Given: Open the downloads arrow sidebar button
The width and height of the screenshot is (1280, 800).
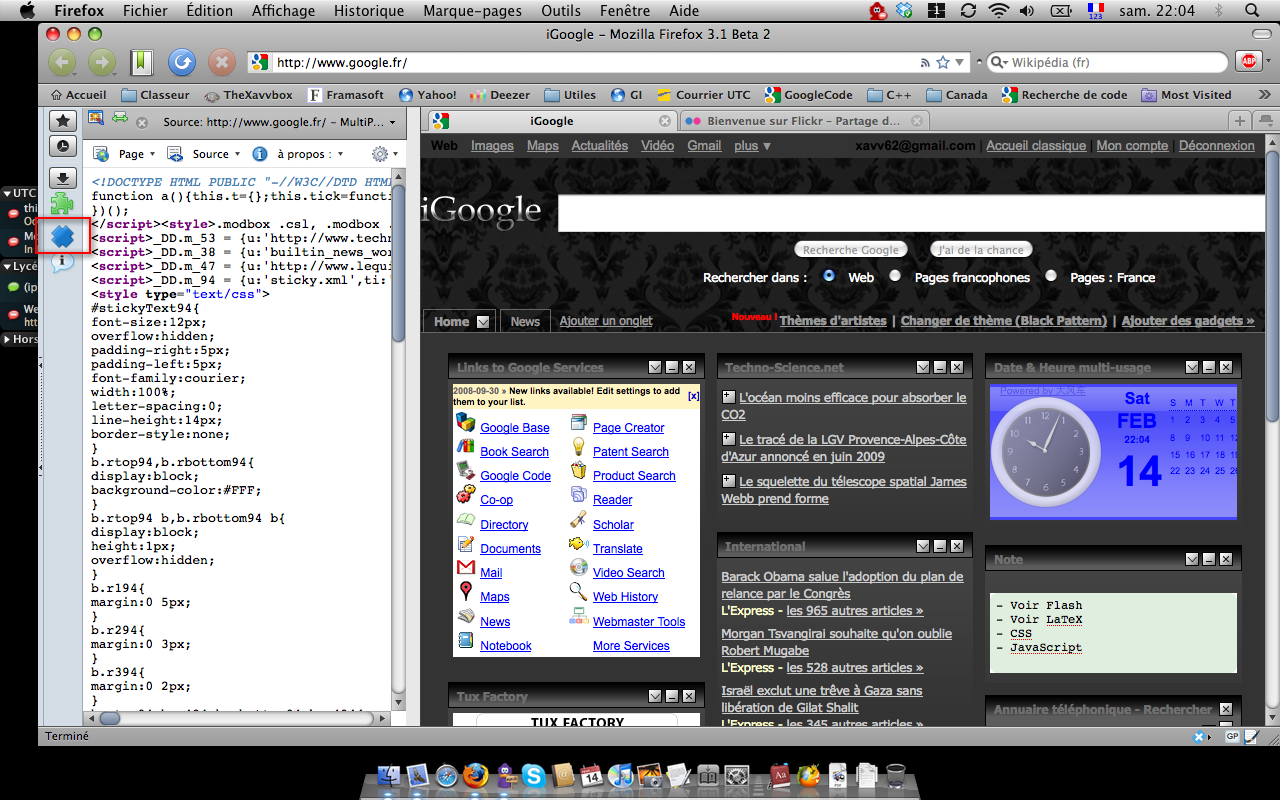Looking at the screenshot, I should coord(63,178).
